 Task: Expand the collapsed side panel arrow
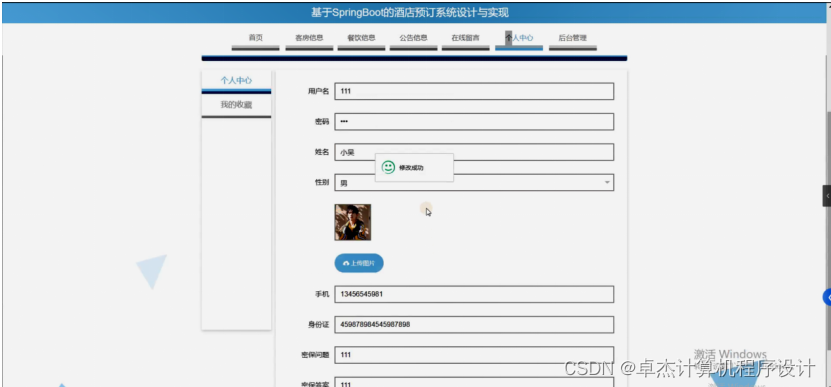click(x=827, y=196)
